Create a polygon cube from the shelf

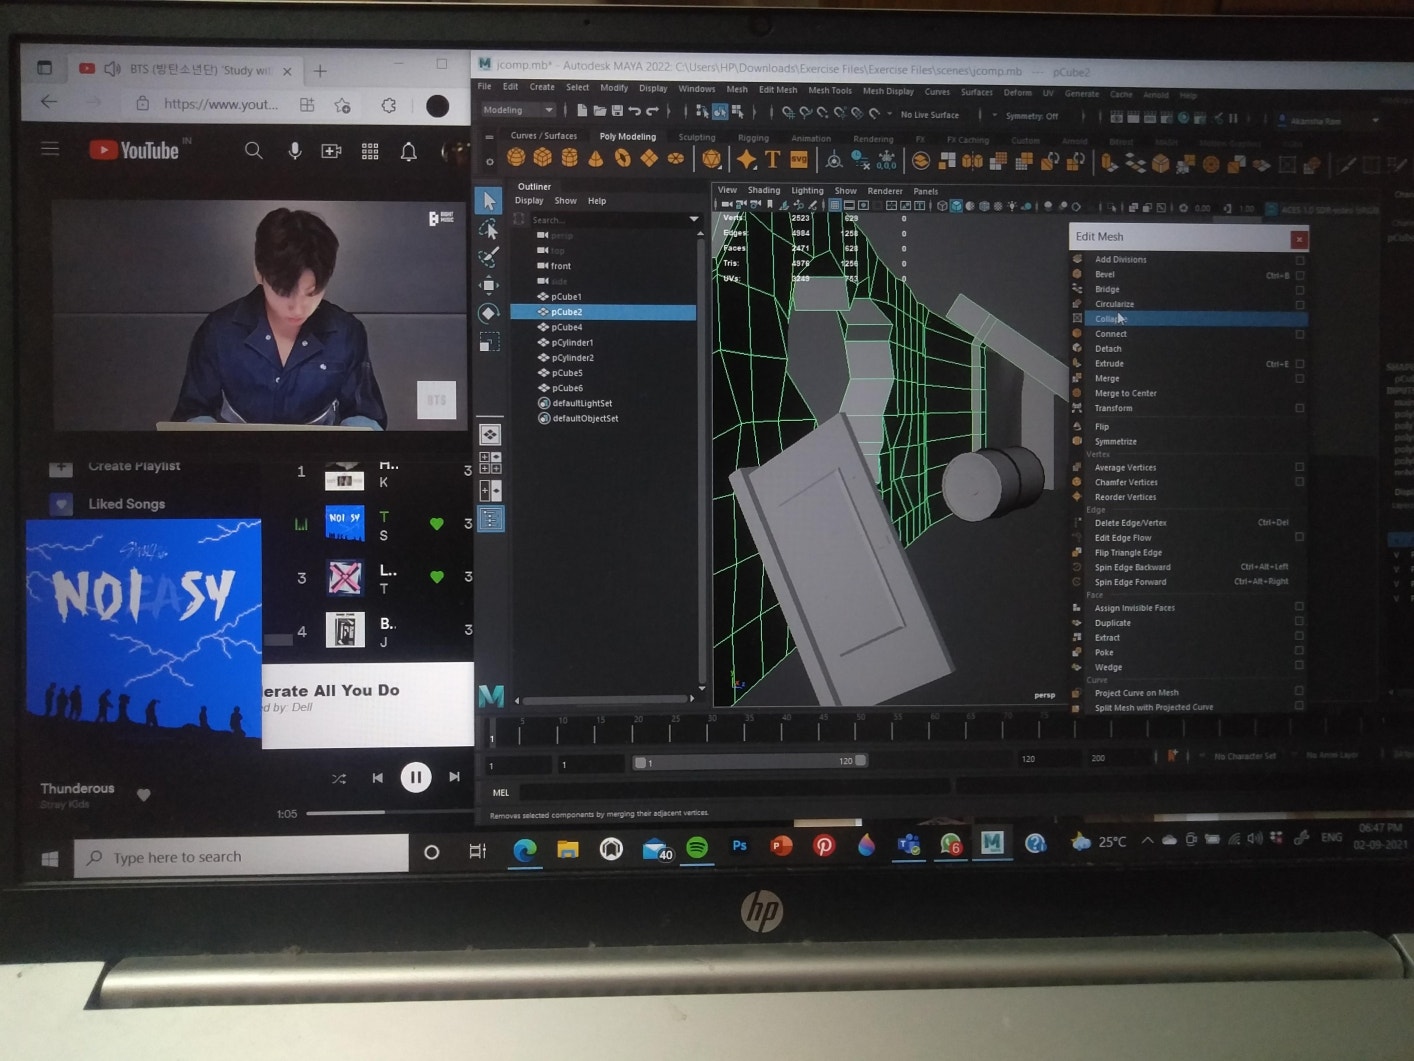click(542, 158)
